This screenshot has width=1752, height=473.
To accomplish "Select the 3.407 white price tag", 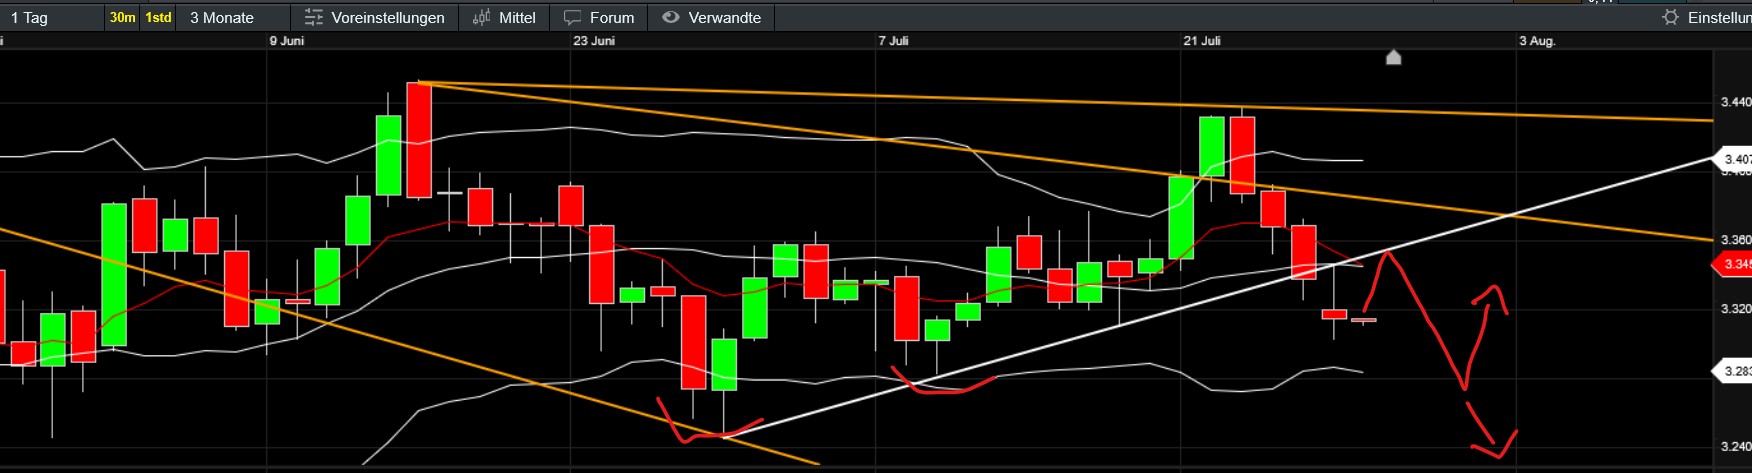I will pos(1733,159).
